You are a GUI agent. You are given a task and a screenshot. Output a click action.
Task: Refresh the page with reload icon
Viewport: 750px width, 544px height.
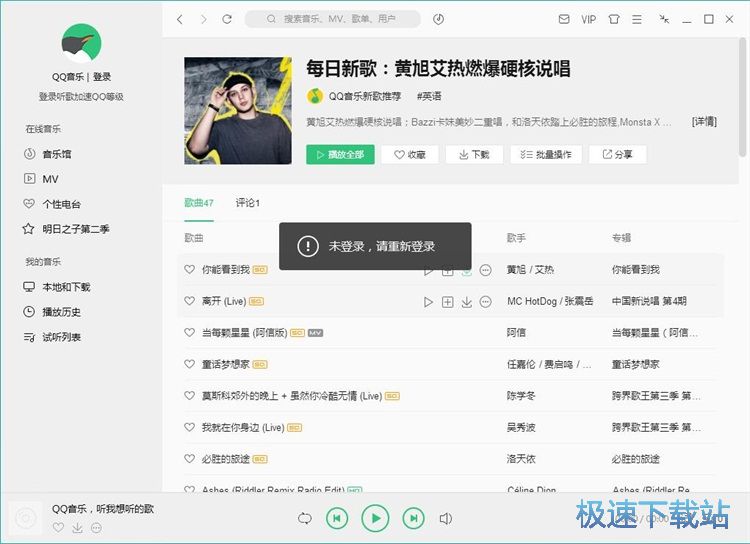[227, 19]
